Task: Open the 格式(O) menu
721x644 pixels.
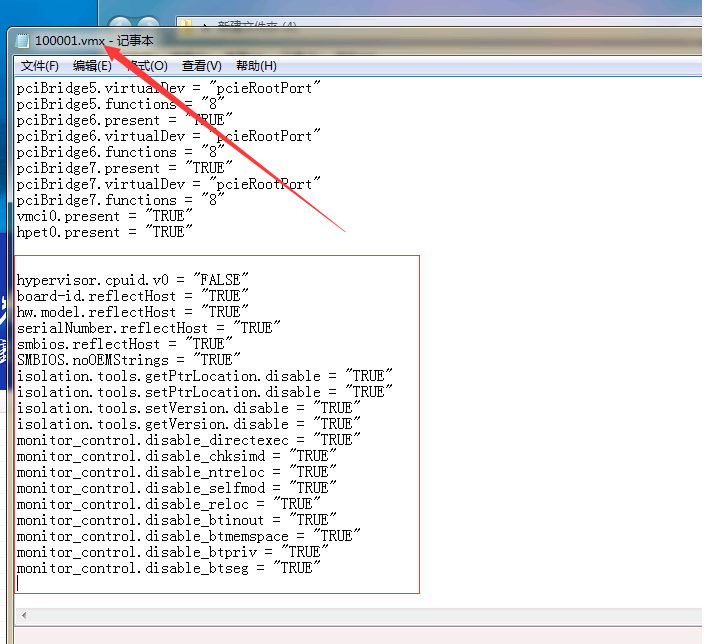Action: (x=147, y=66)
